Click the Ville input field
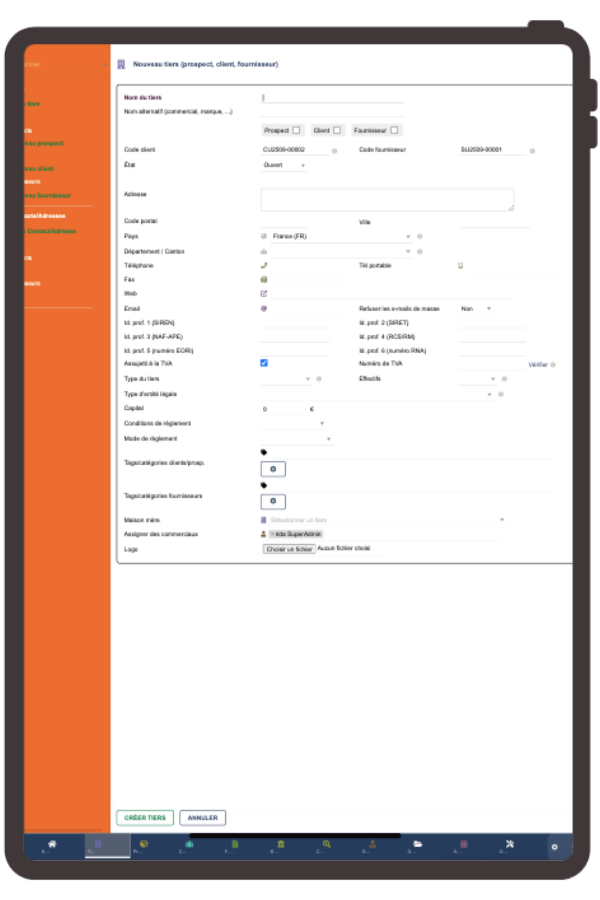The height and width of the screenshot is (900, 600). (x=494, y=222)
